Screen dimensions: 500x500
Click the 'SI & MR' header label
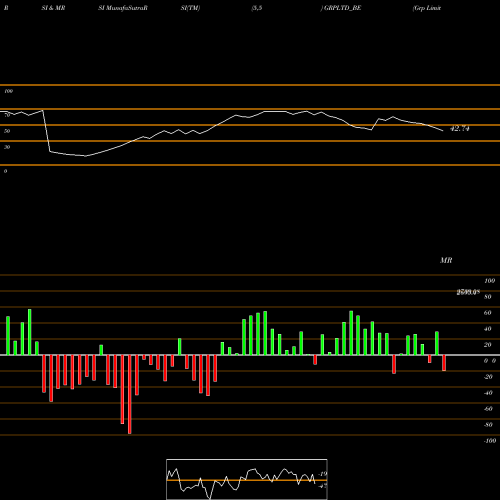click(53, 8)
